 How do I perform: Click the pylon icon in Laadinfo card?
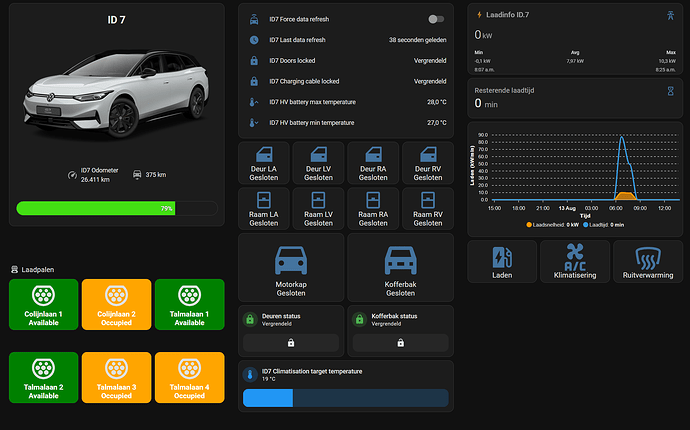point(670,15)
